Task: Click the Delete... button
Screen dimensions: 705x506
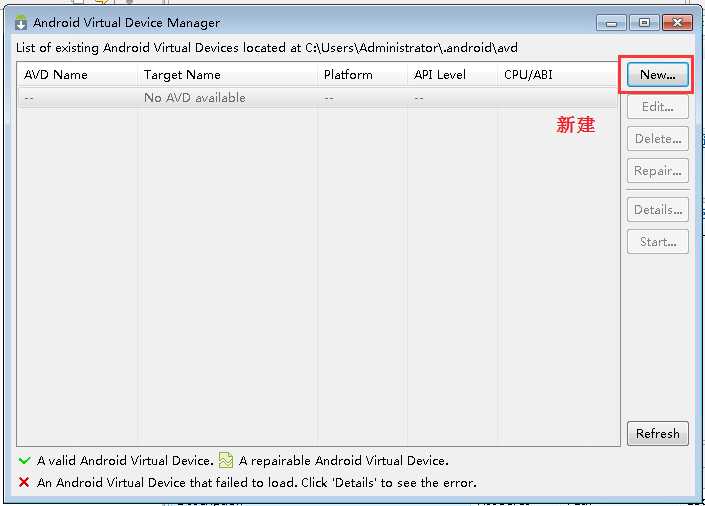Action: click(x=657, y=139)
